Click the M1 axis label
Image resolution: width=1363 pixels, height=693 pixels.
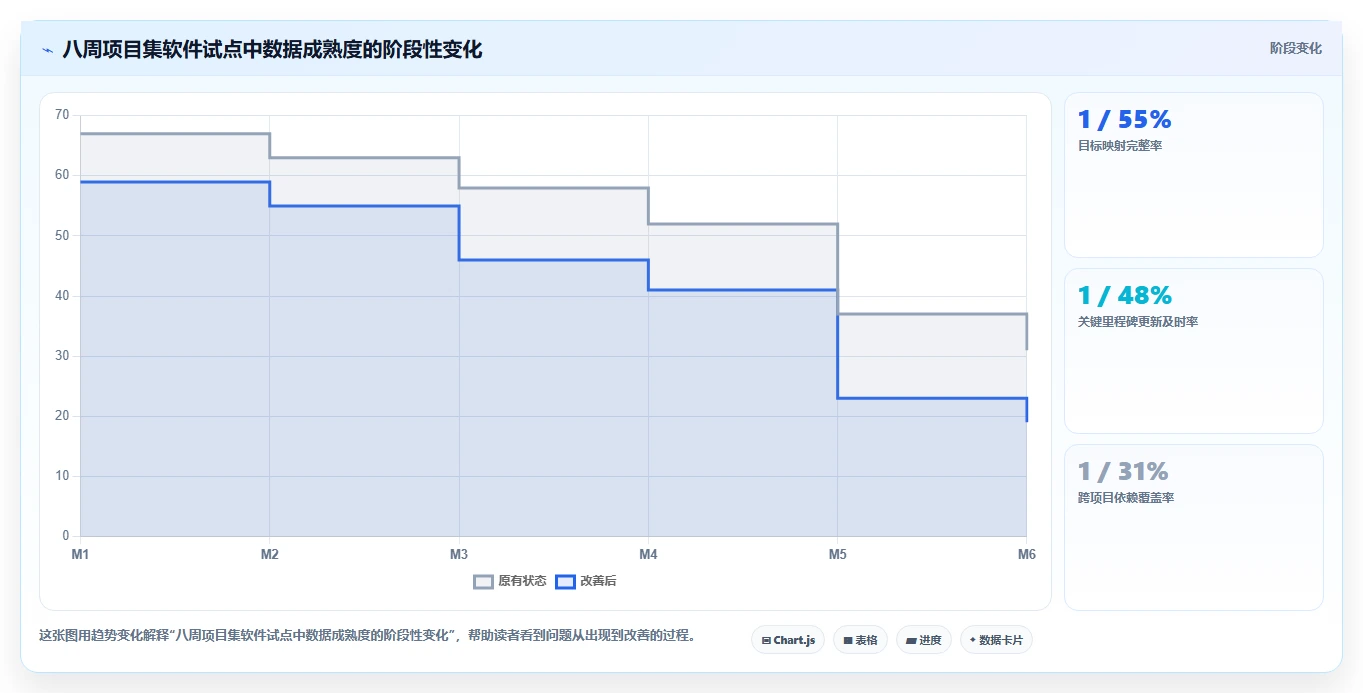click(80, 554)
